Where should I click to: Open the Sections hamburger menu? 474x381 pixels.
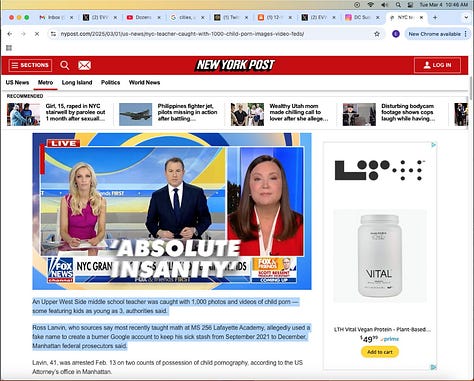pyautogui.click(x=30, y=65)
